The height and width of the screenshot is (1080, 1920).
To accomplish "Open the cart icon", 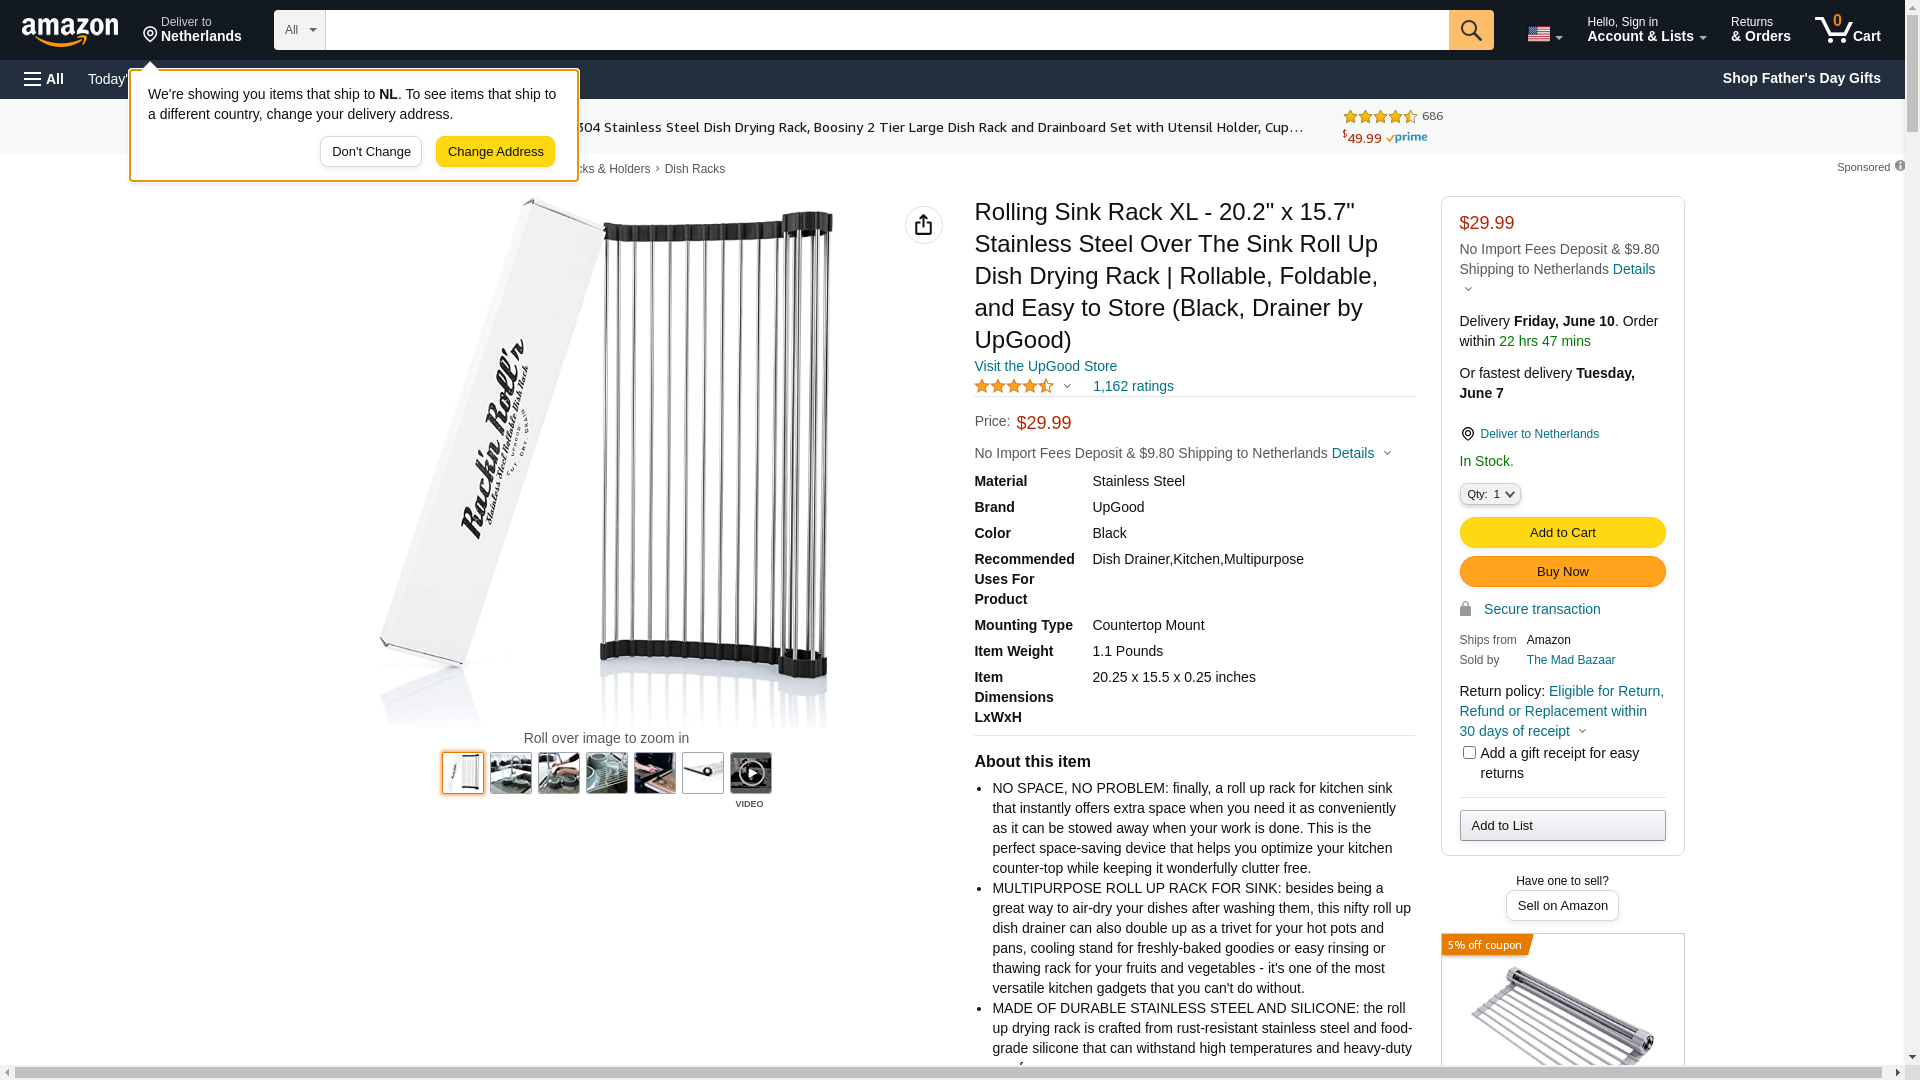I will tap(1848, 30).
